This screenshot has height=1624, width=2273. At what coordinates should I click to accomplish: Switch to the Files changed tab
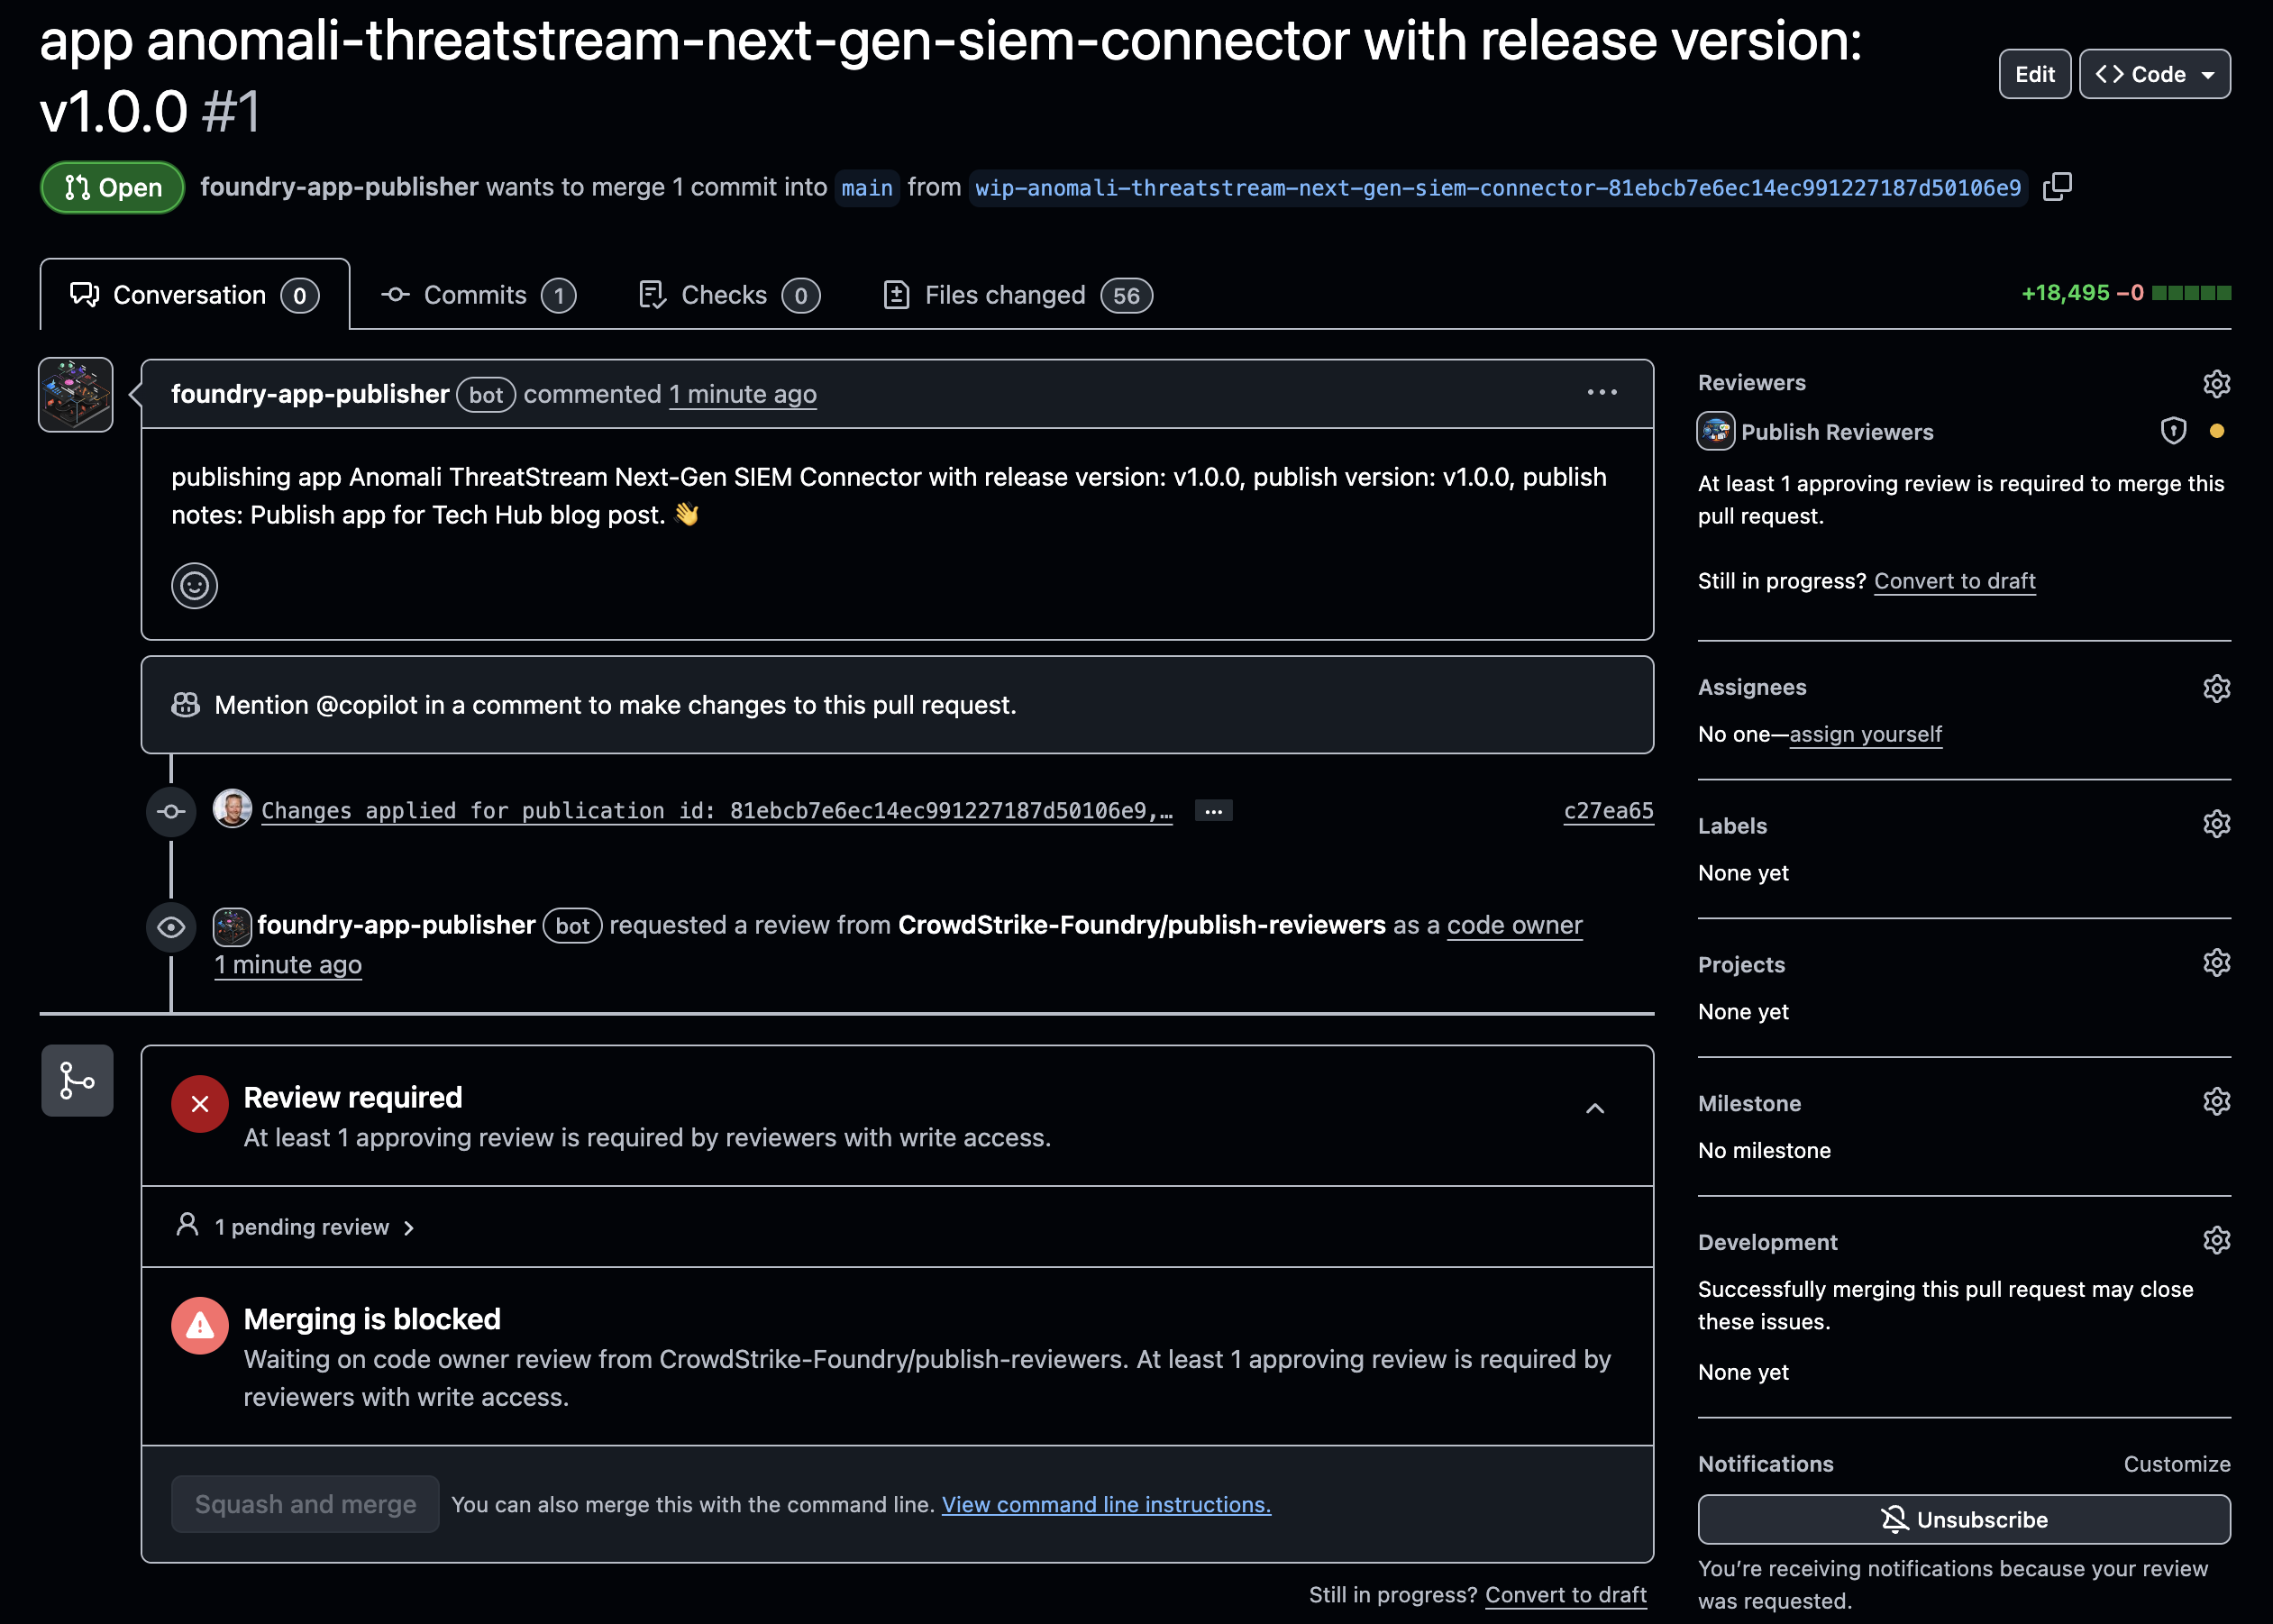[x=1005, y=295]
